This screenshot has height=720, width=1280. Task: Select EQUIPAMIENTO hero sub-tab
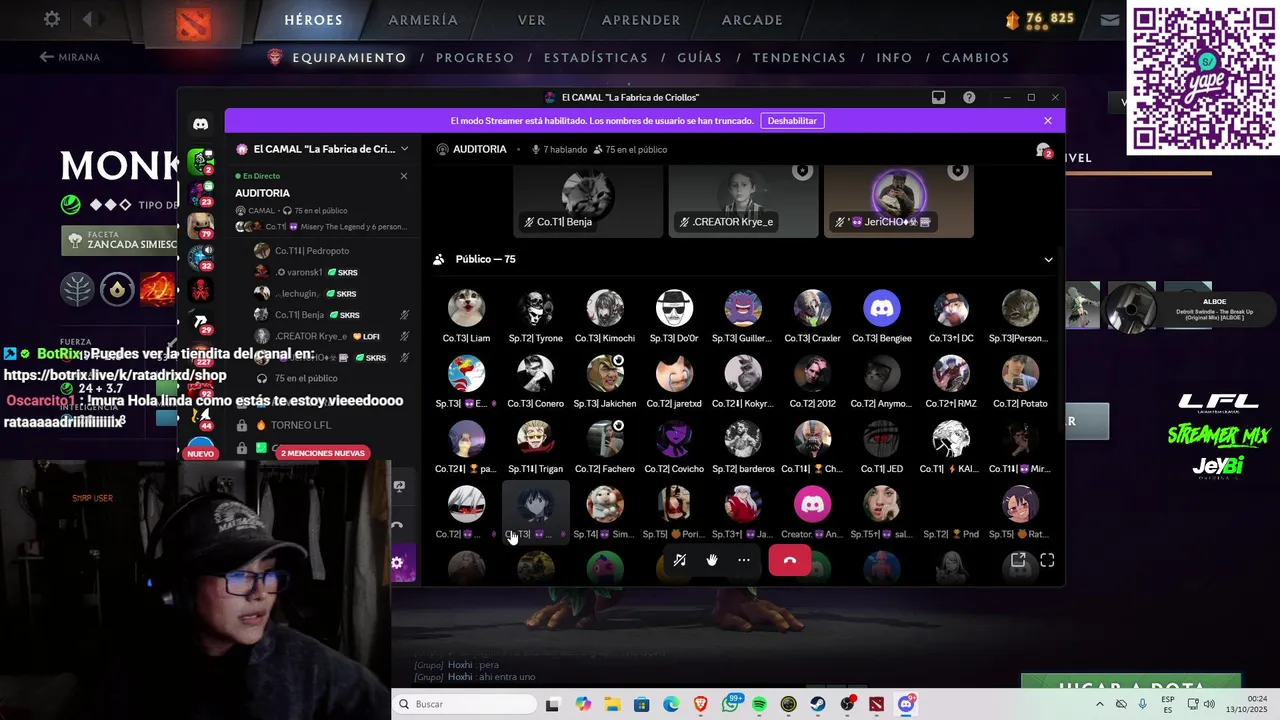pyautogui.click(x=349, y=58)
